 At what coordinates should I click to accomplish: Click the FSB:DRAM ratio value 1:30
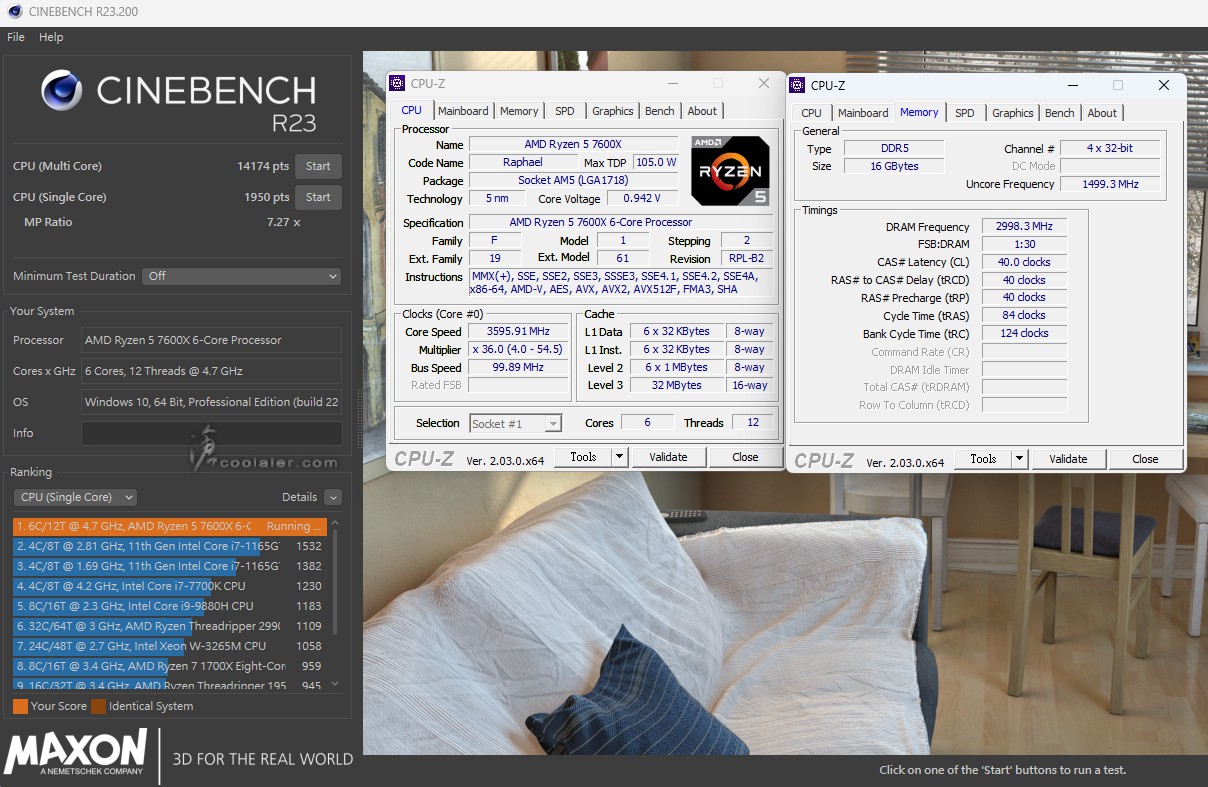click(1024, 244)
